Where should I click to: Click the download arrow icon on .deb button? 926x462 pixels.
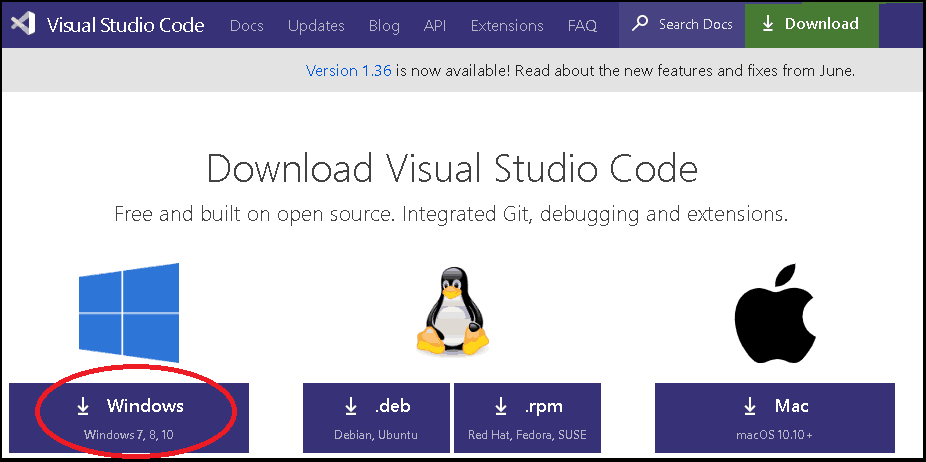[x=351, y=406]
